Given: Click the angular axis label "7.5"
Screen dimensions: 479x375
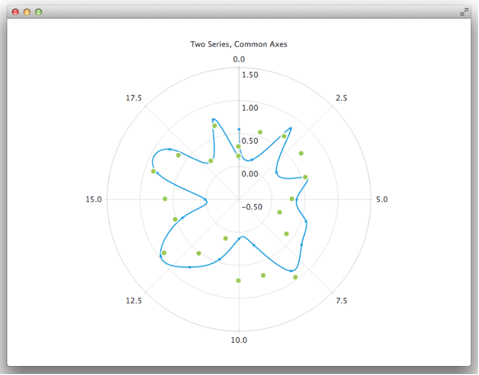Looking at the screenshot, I should (341, 301).
